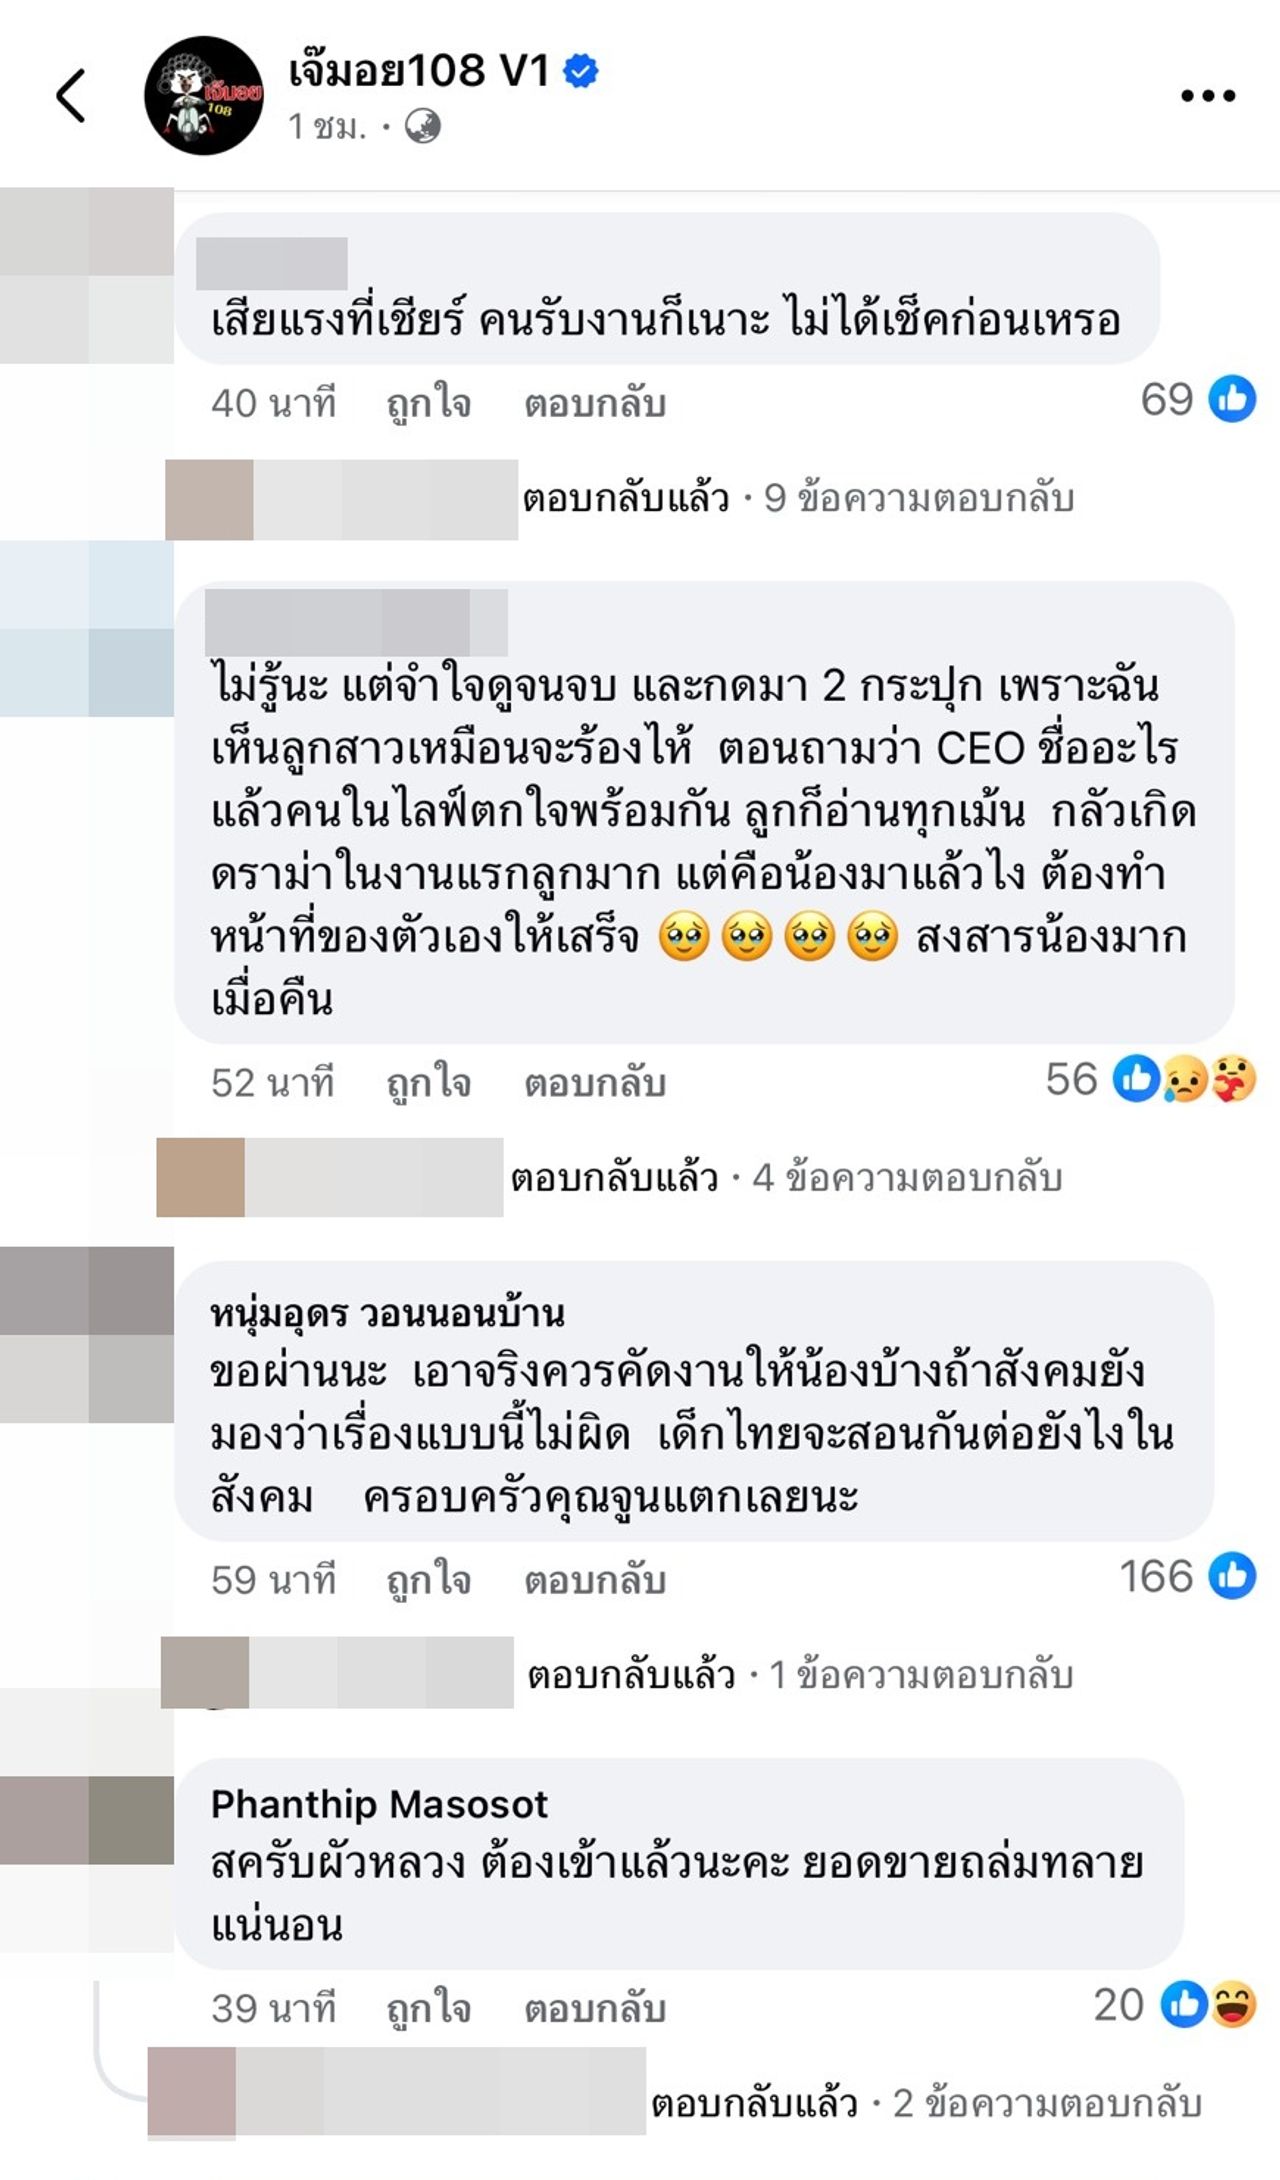This screenshot has width=1280, height=2180.
Task: Expand the 1 ข้อความตอบกลับ reply
Action: tap(920, 1675)
